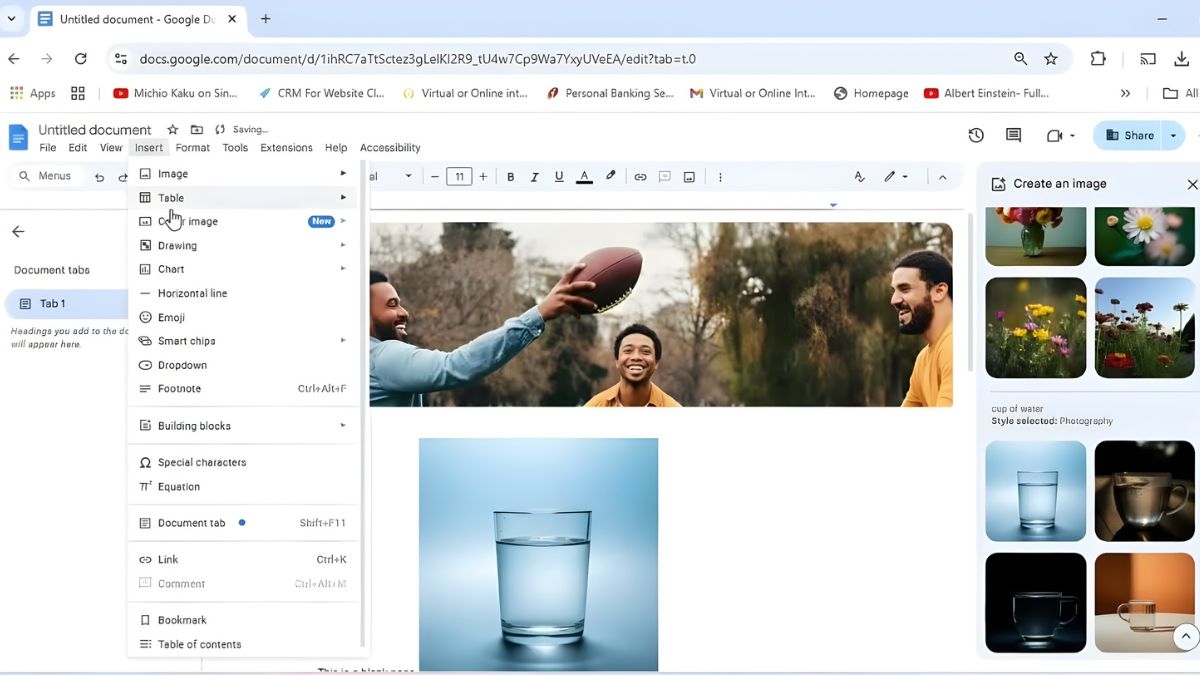Open the Format menu
Image resolution: width=1200 pixels, height=675 pixels.
(192, 147)
